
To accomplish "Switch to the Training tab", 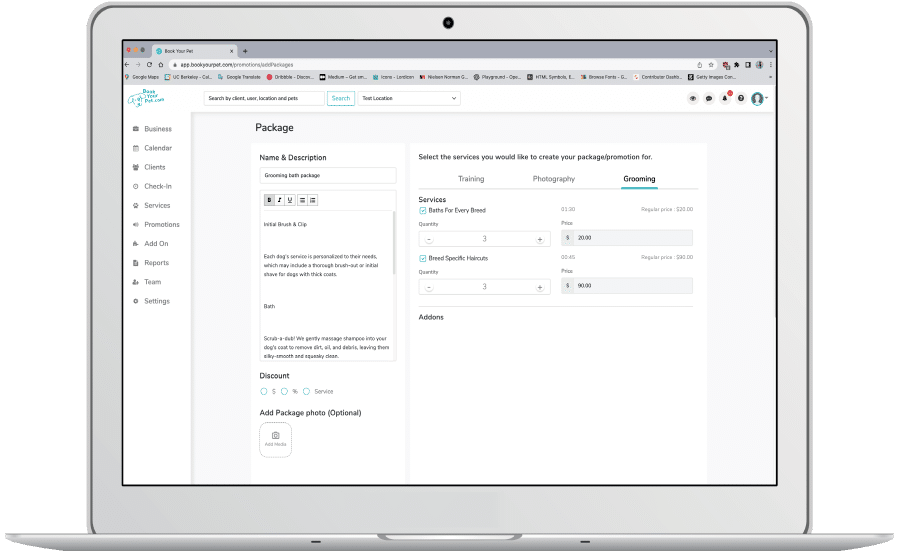I will (471, 179).
